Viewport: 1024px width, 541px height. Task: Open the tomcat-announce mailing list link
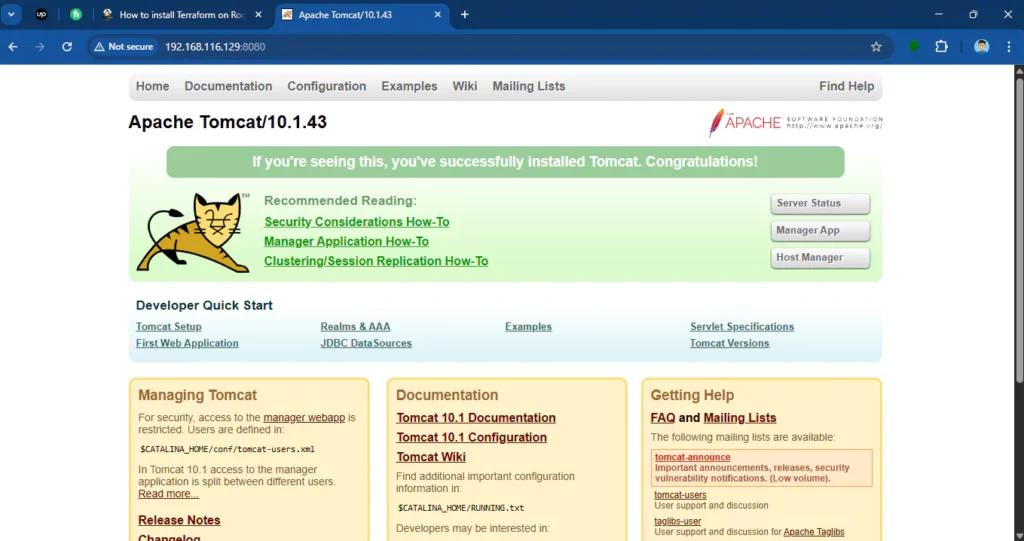click(692, 457)
